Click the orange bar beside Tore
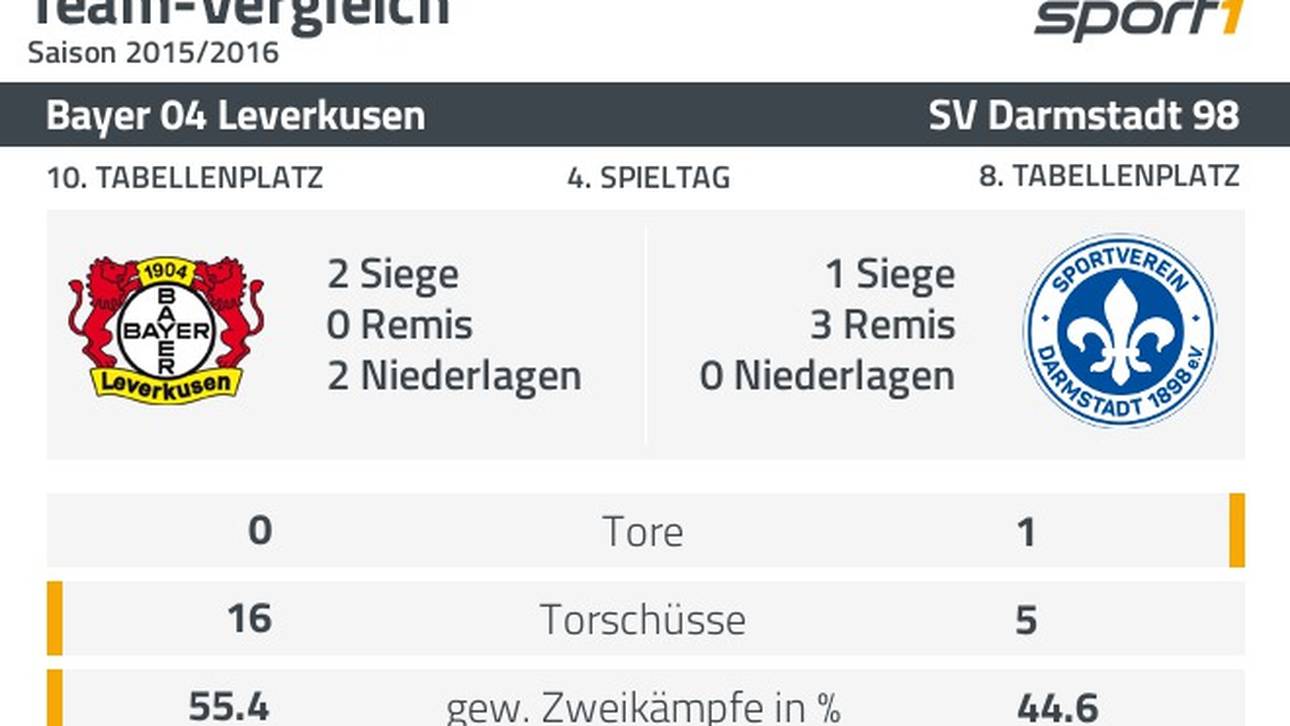 tap(1237, 530)
